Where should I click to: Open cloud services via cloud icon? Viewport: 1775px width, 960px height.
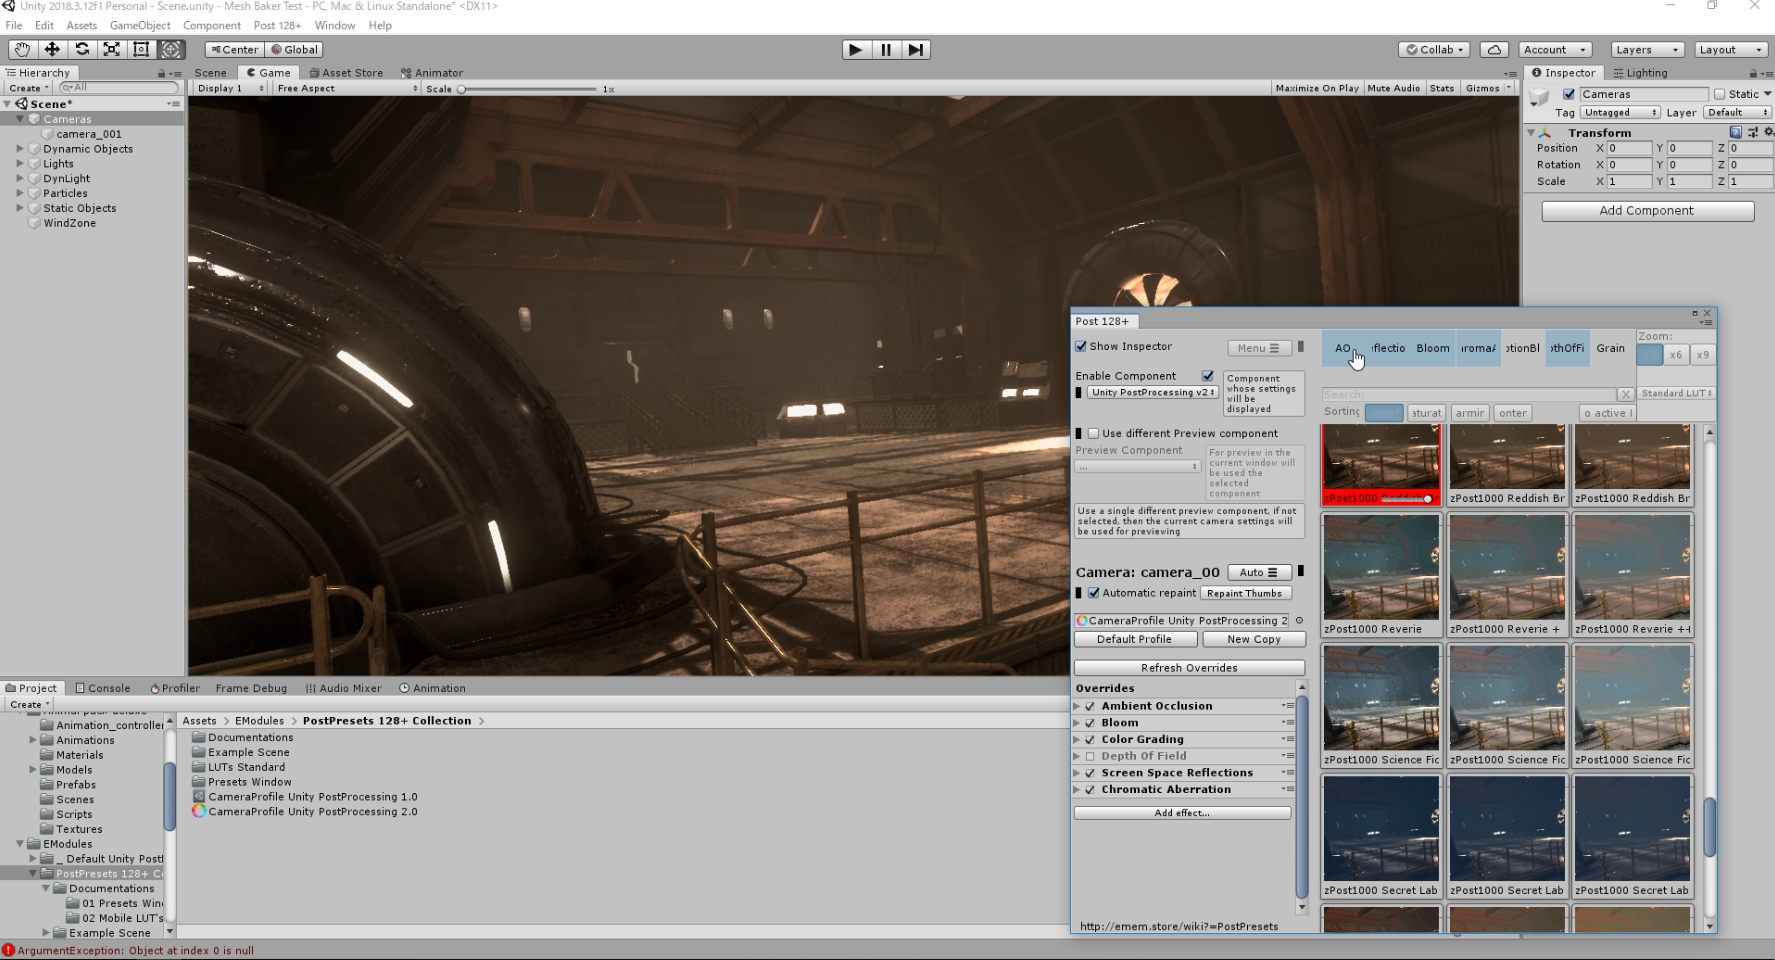click(x=1494, y=50)
